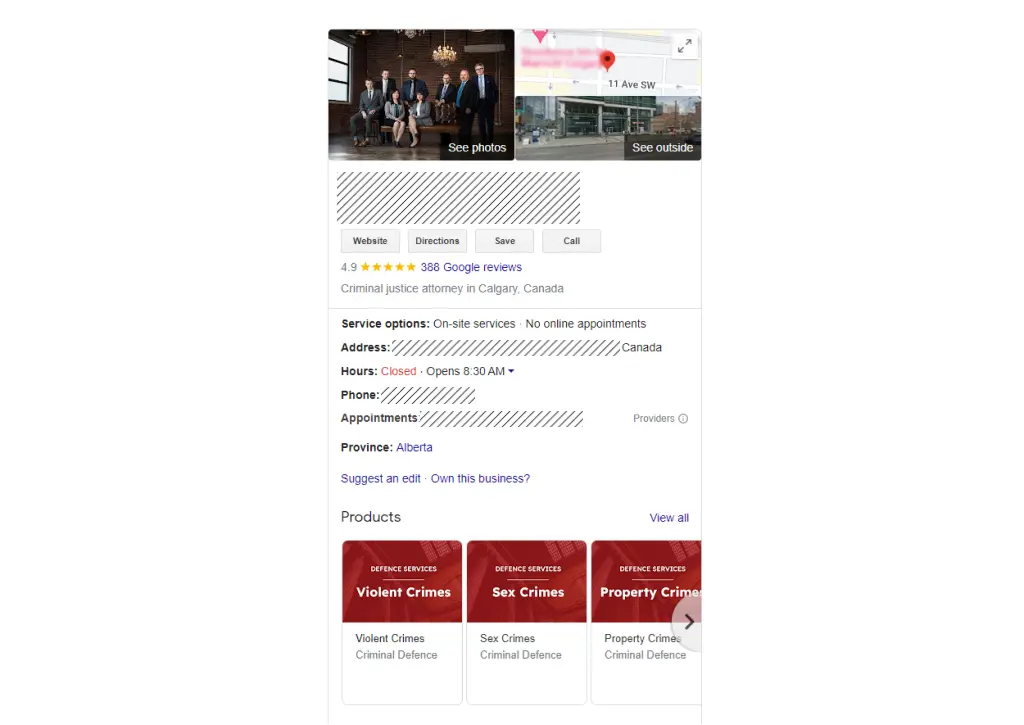Click the Call button
Image resolution: width=1024 pixels, height=725 pixels.
click(571, 241)
